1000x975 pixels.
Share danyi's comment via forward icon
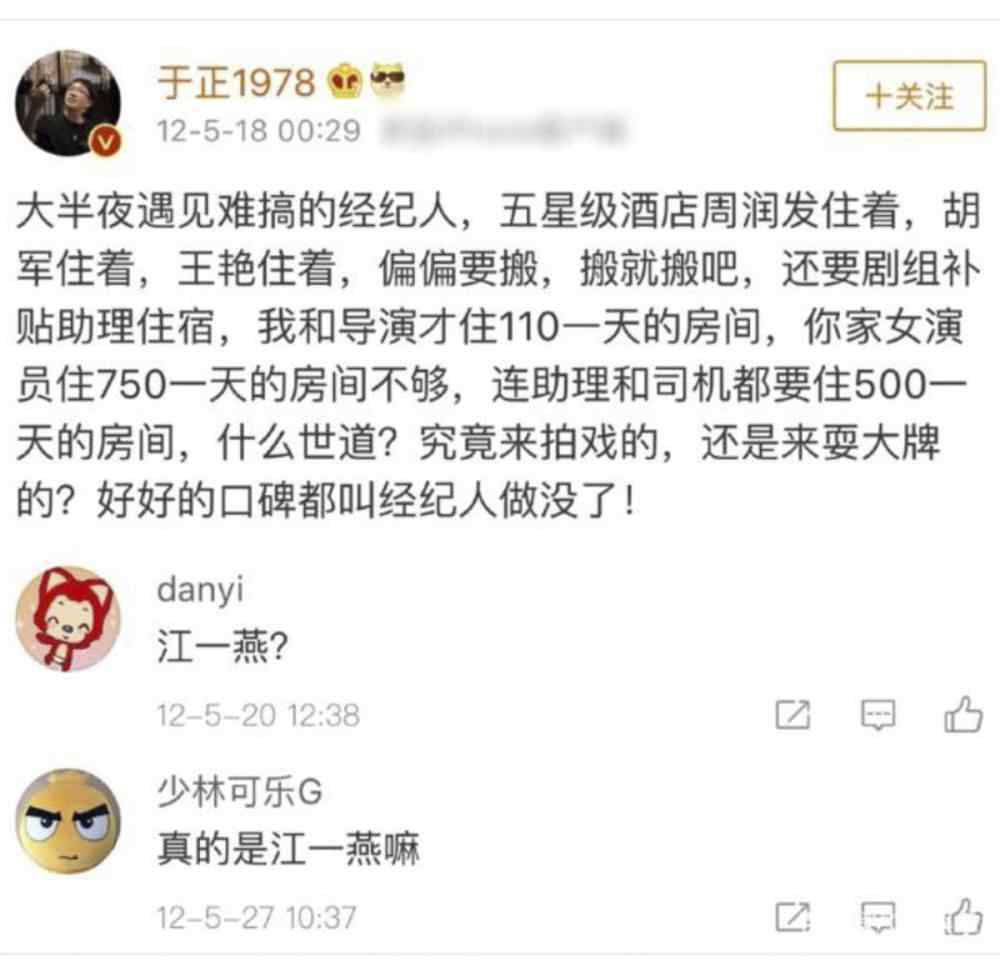793,714
